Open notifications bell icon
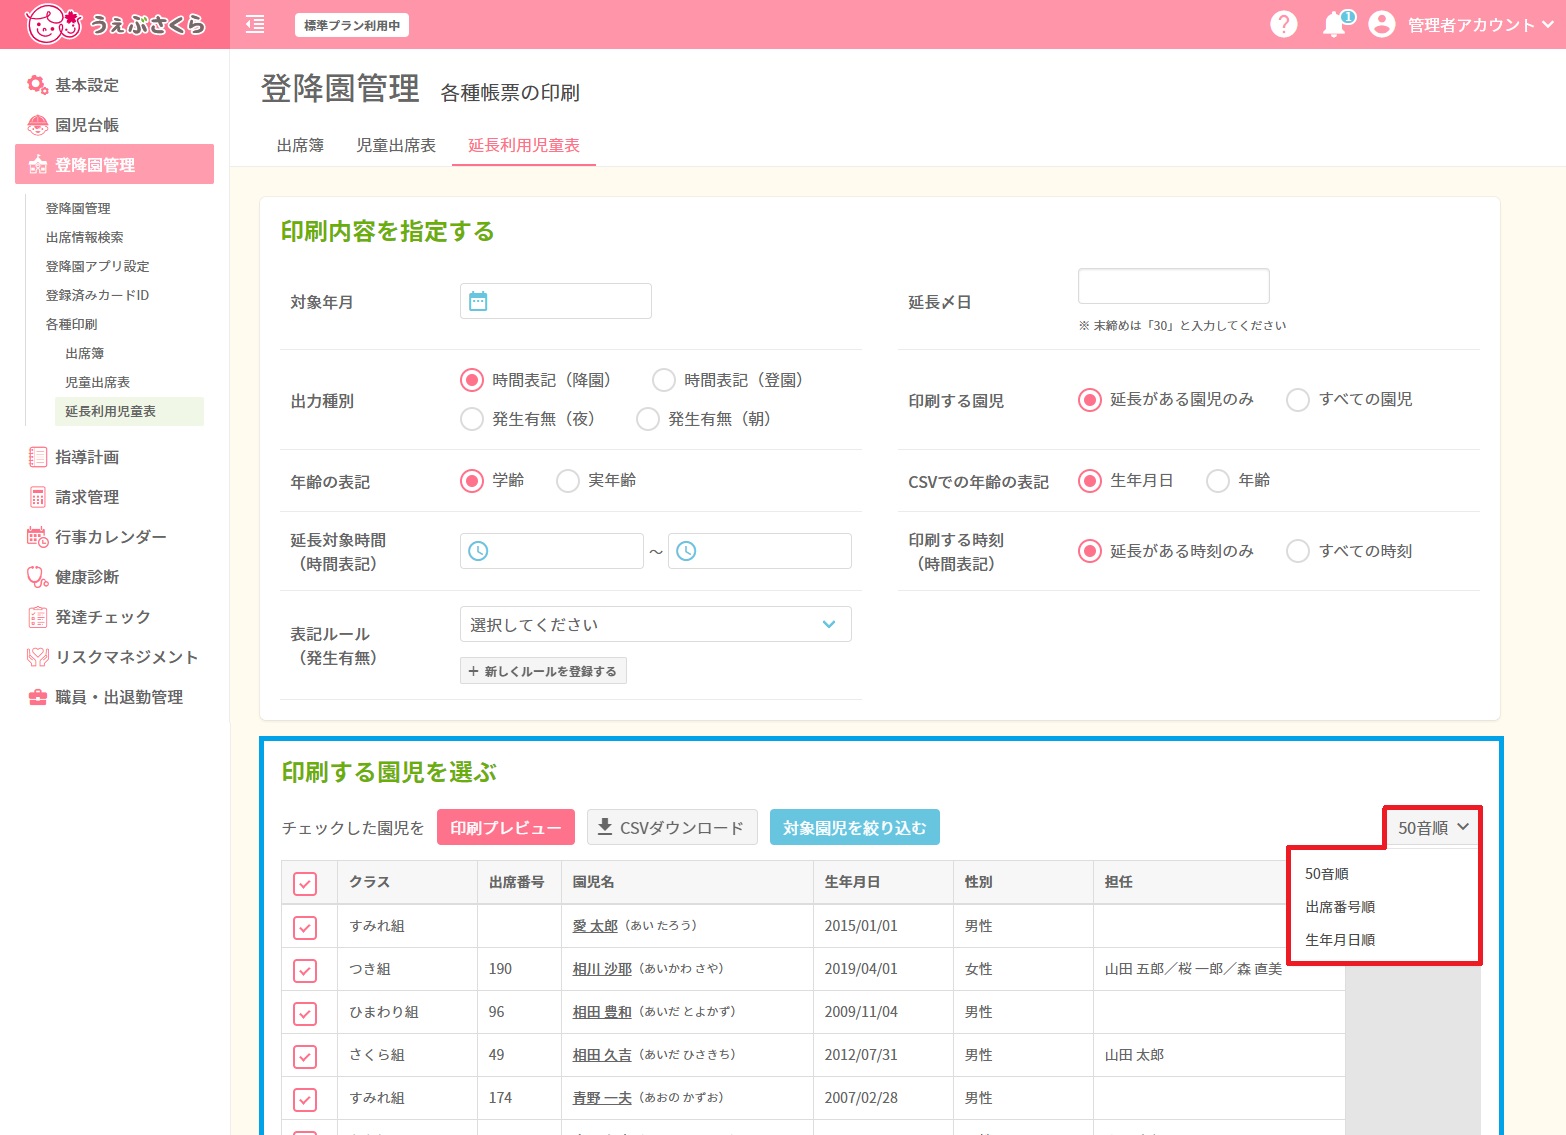Image resolution: width=1566 pixels, height=1135 pixels. (1335, 24)
